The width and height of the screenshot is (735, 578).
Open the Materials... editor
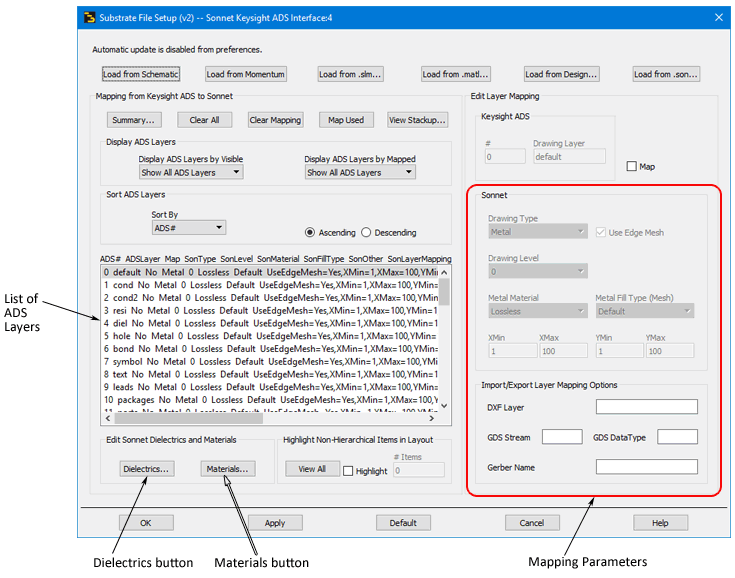coord(228,469)
